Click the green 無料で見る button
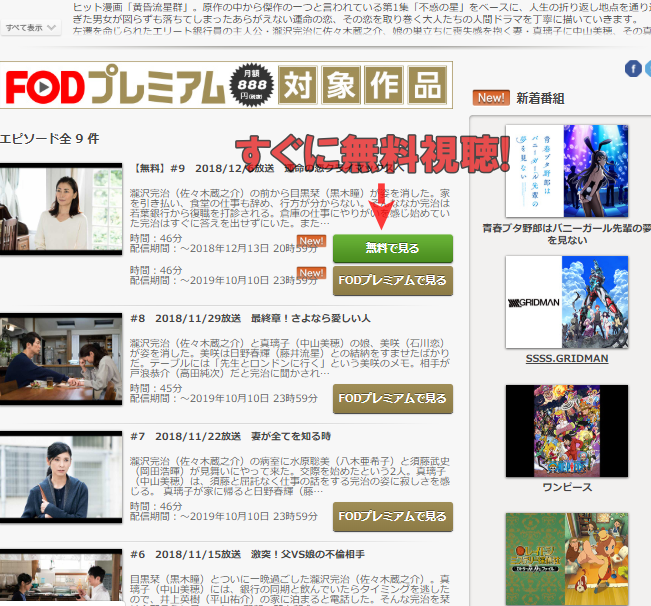The image size is (651, 606). click(393, 248)
